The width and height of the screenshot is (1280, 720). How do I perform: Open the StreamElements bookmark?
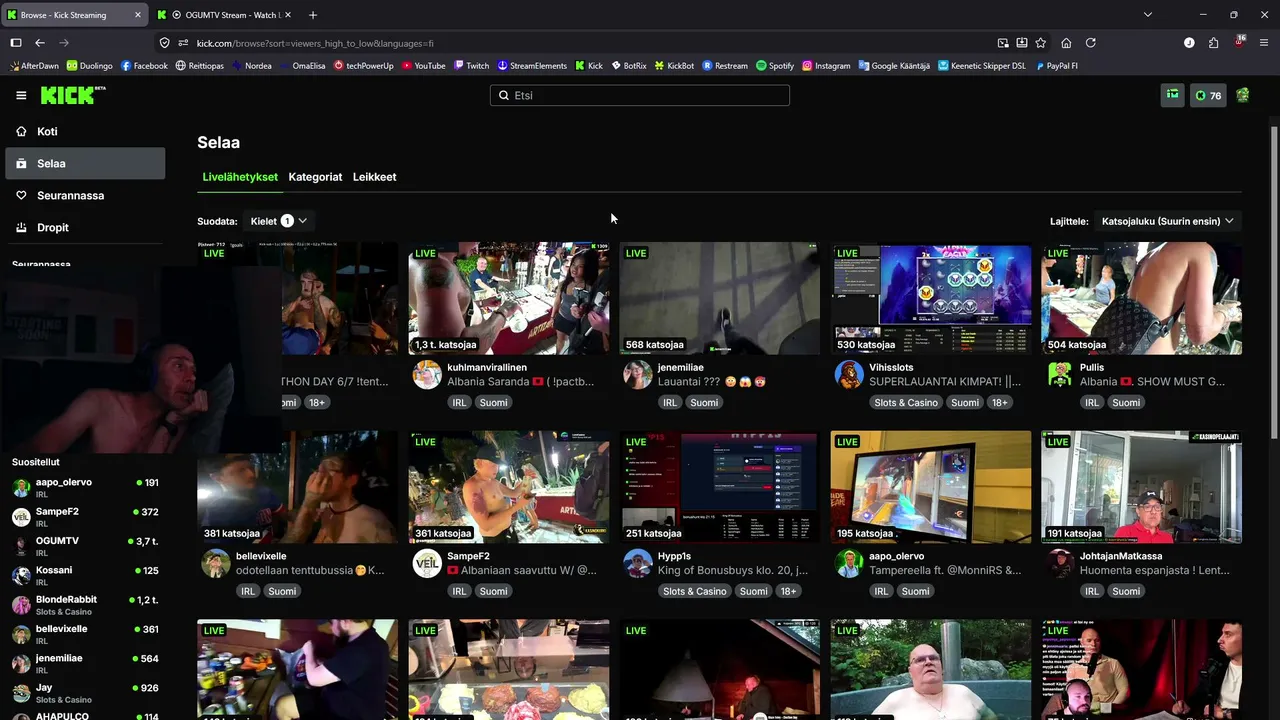[532, 66]
